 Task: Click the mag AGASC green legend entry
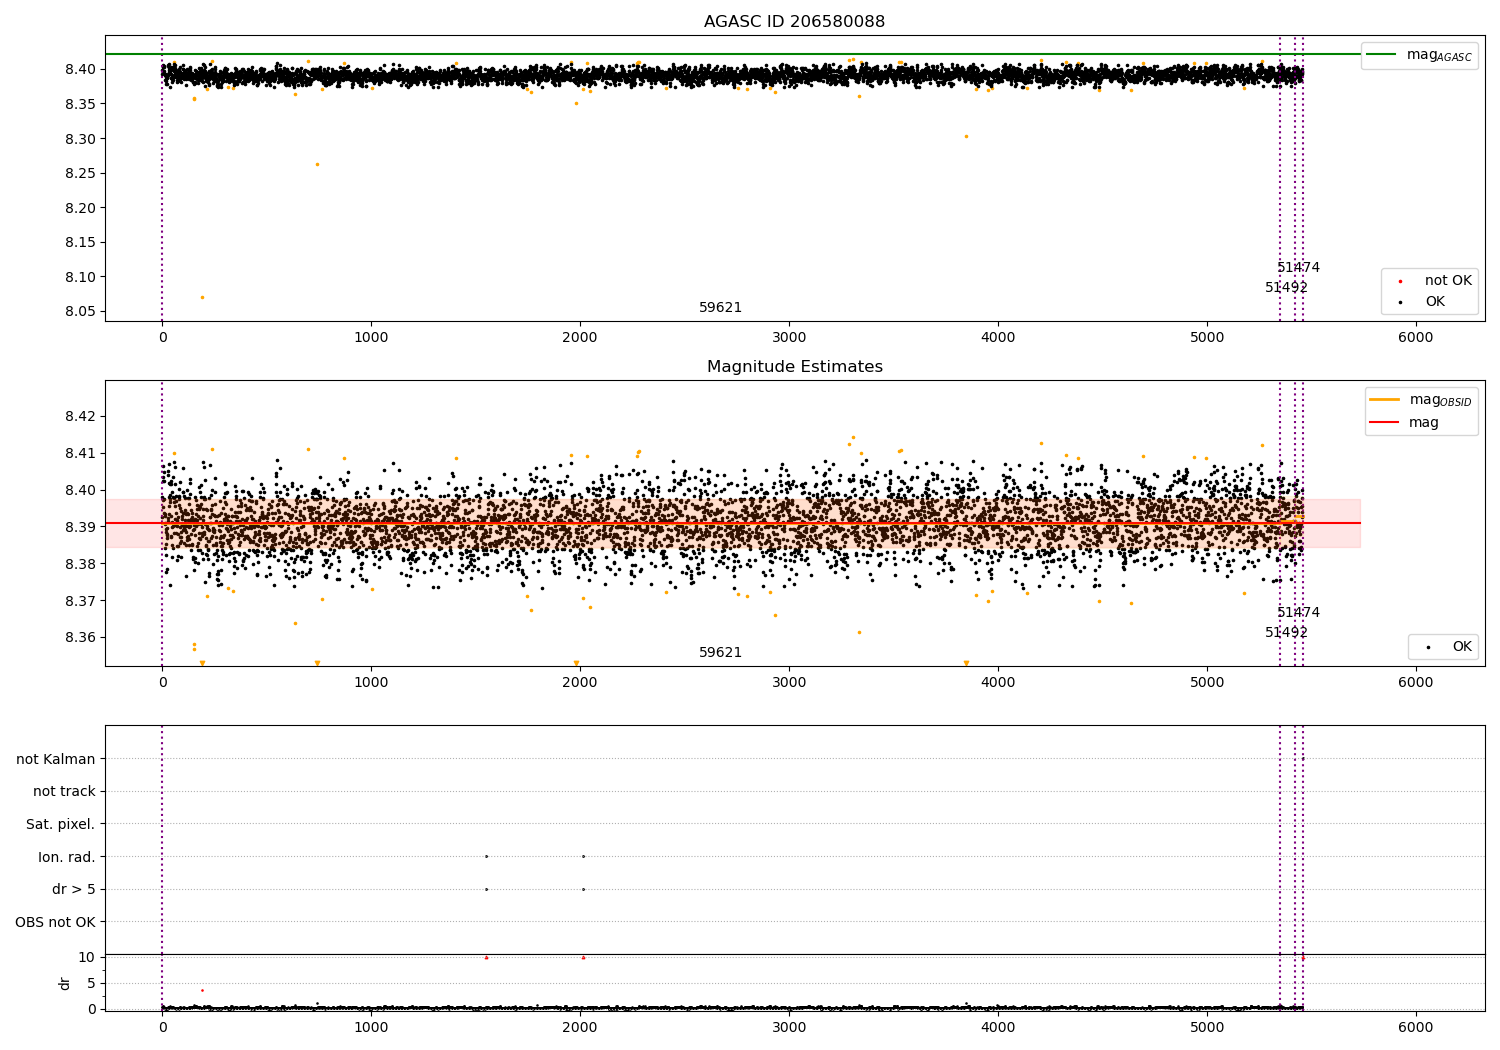pos(1419,55)
